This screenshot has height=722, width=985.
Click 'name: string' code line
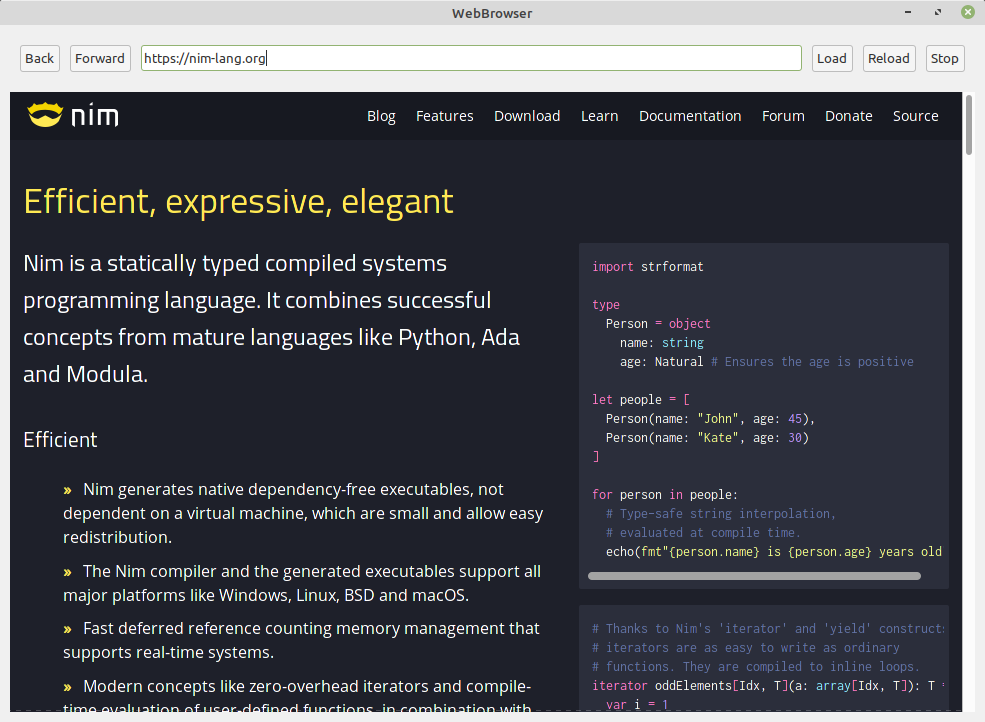point(661,342)
